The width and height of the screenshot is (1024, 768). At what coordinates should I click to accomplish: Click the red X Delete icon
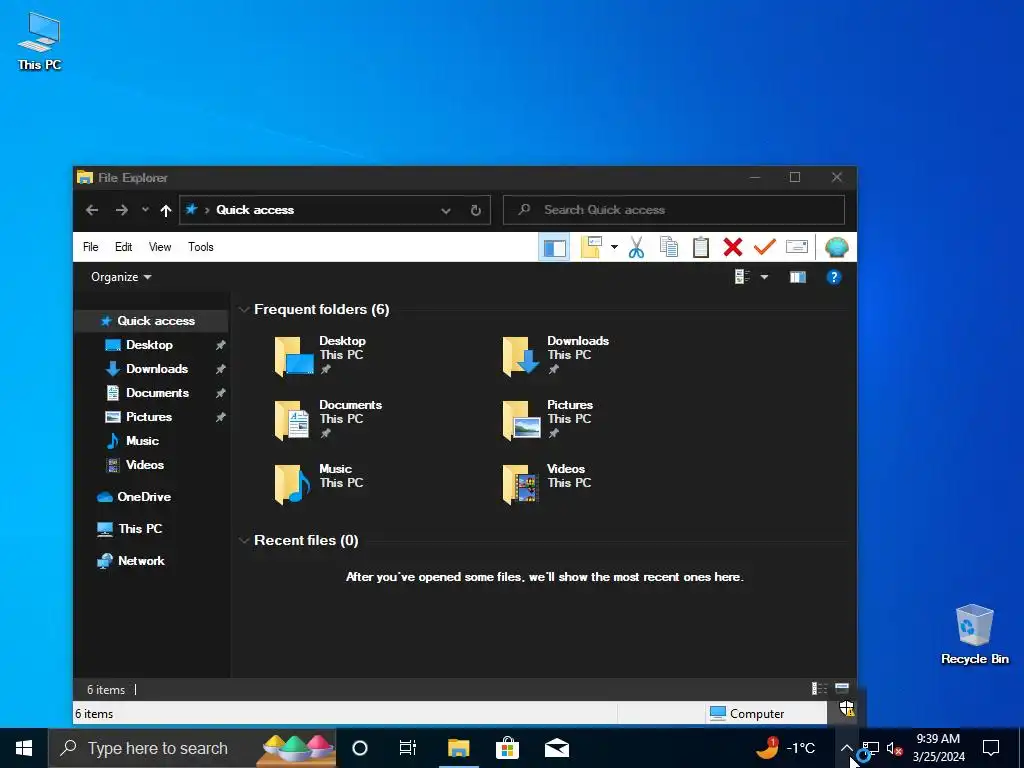click(733, 247)
